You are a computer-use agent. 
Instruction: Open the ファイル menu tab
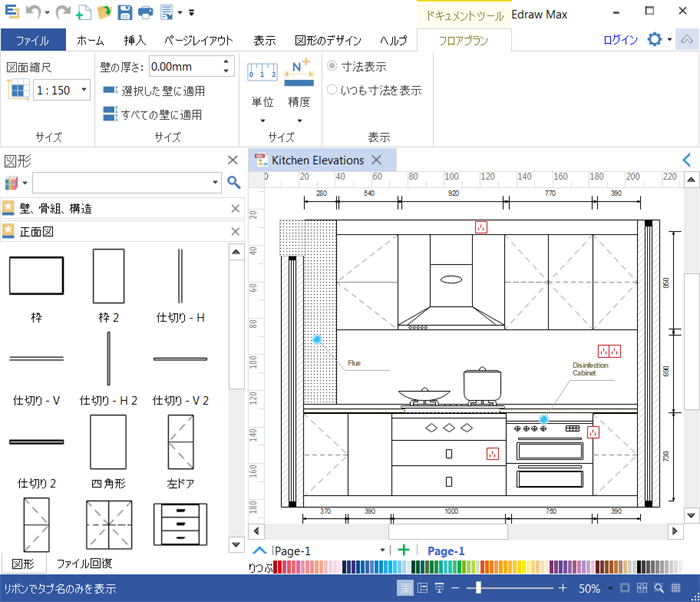click(x=33, y=41)
